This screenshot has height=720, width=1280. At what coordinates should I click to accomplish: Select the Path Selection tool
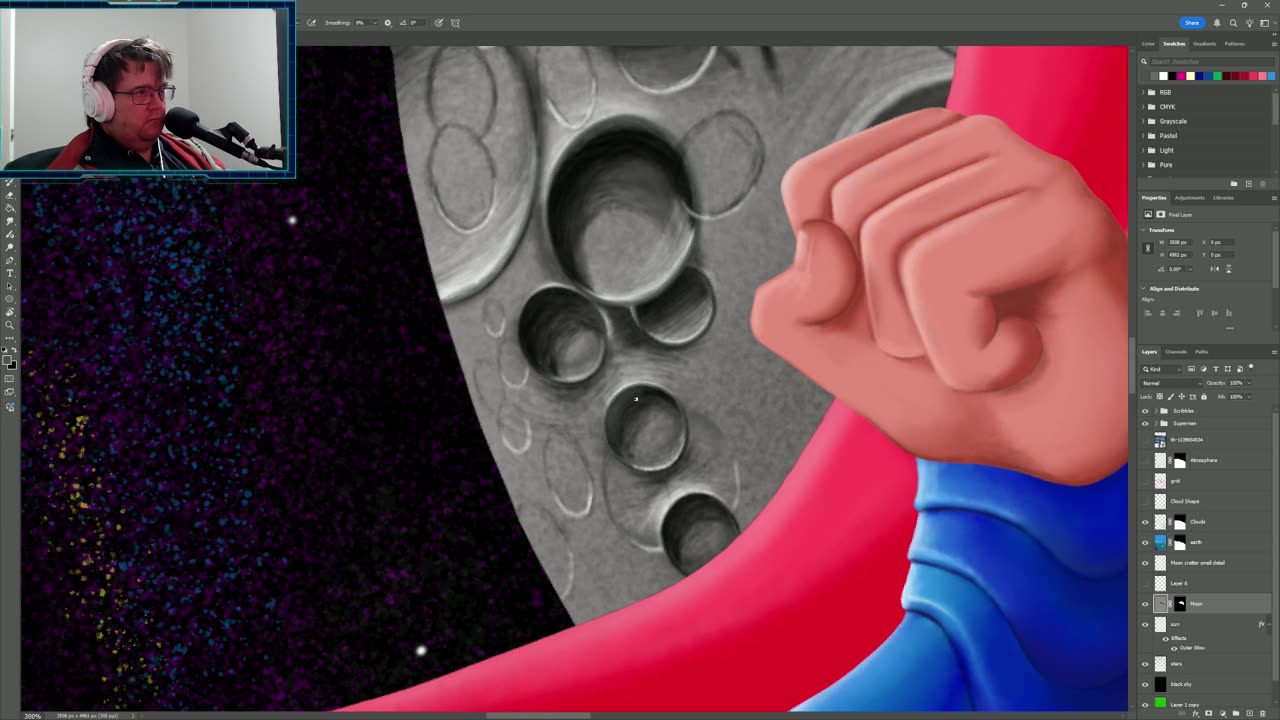tap(10, 286)
